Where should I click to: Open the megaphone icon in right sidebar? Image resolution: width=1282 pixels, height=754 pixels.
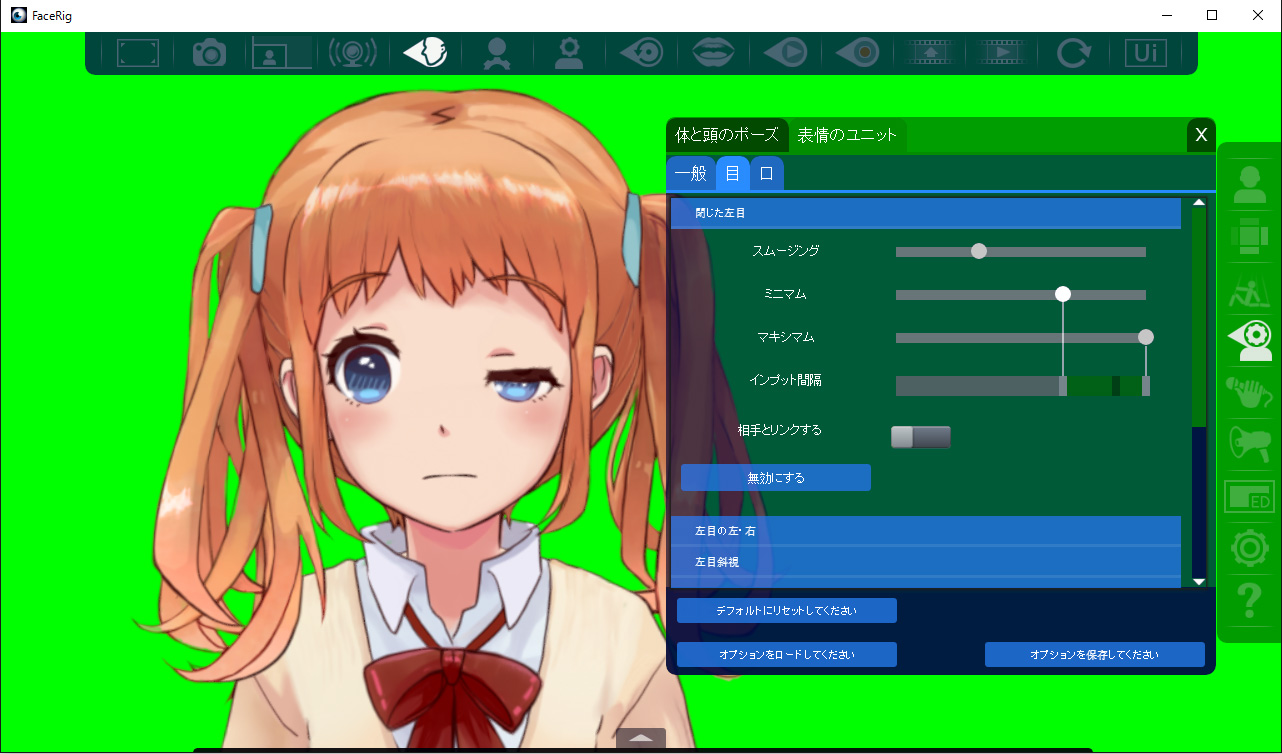pyautogui.click(x=1249, y=444)
